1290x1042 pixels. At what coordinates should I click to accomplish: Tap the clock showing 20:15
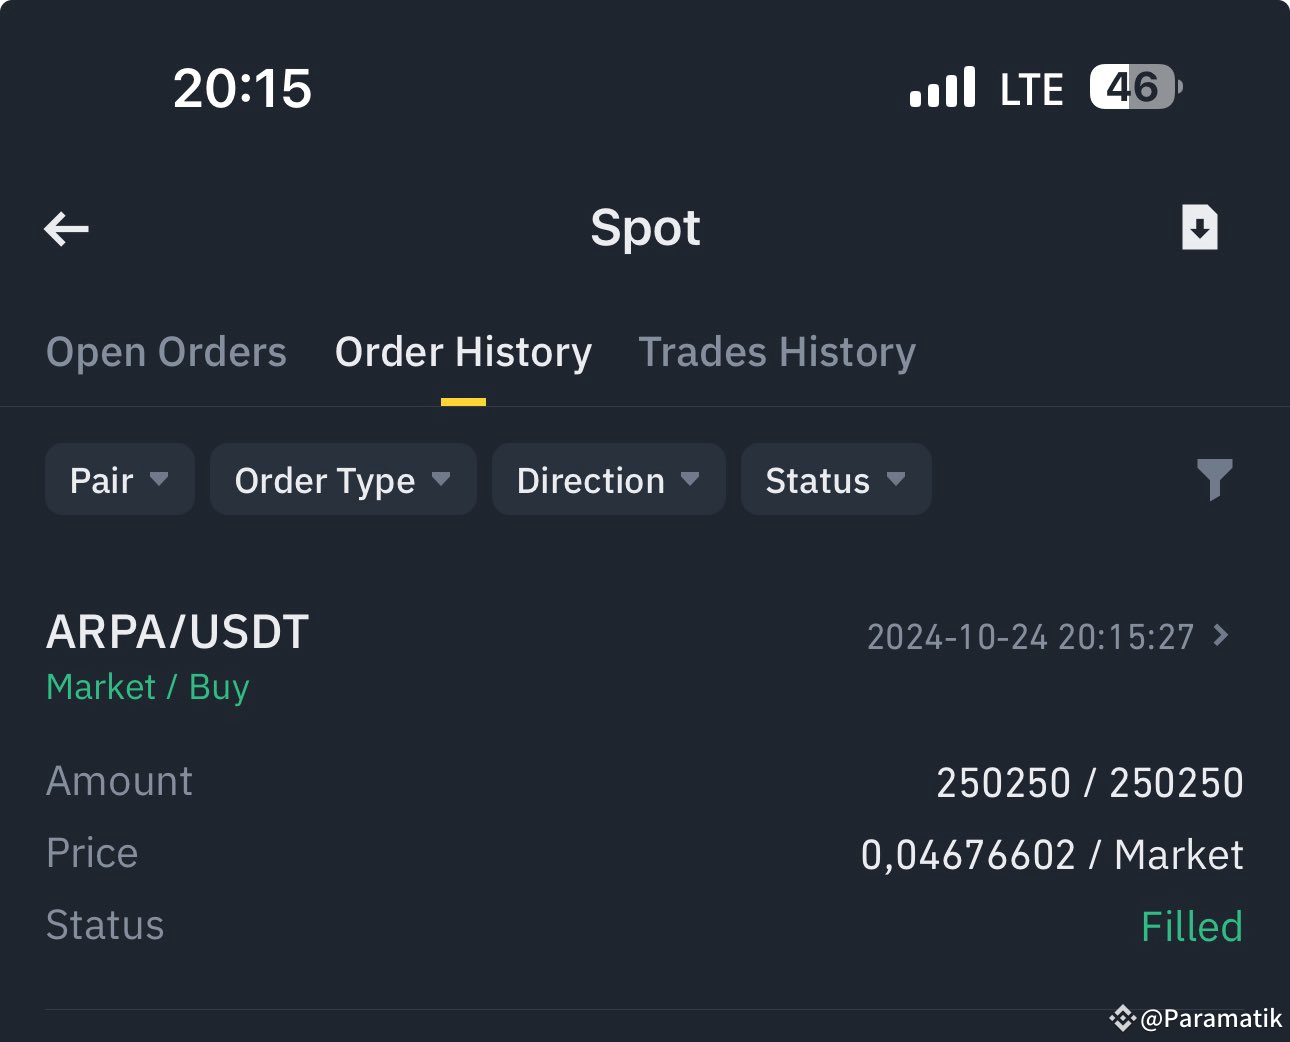coord(242,88)
